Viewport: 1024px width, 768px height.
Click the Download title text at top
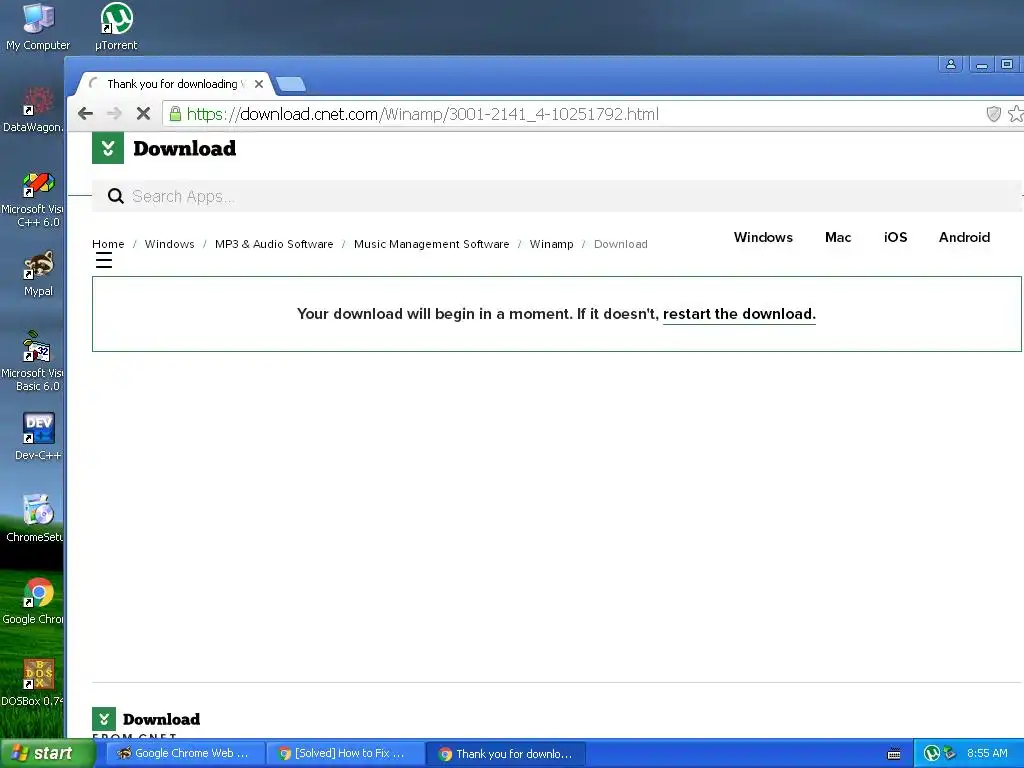tap(185, 148)
